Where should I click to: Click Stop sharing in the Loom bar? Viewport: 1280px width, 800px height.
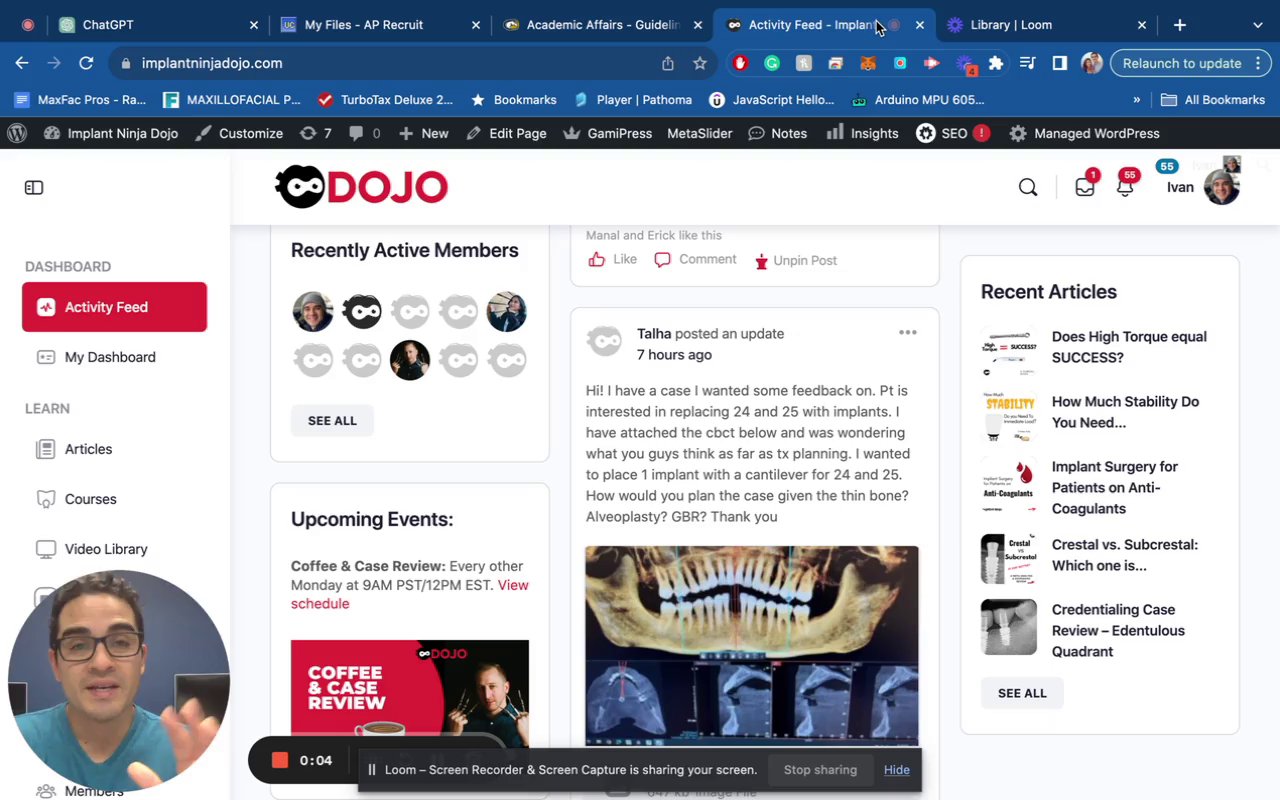pos(820,770)
